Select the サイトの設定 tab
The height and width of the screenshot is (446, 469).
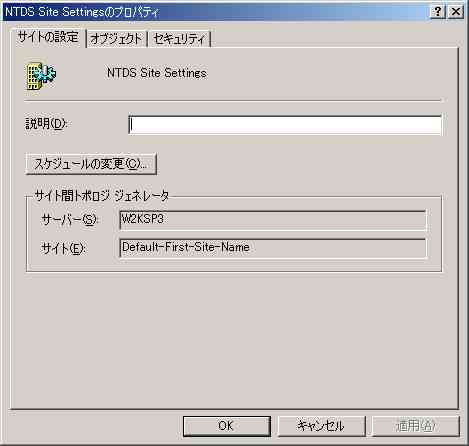[49, 37]
